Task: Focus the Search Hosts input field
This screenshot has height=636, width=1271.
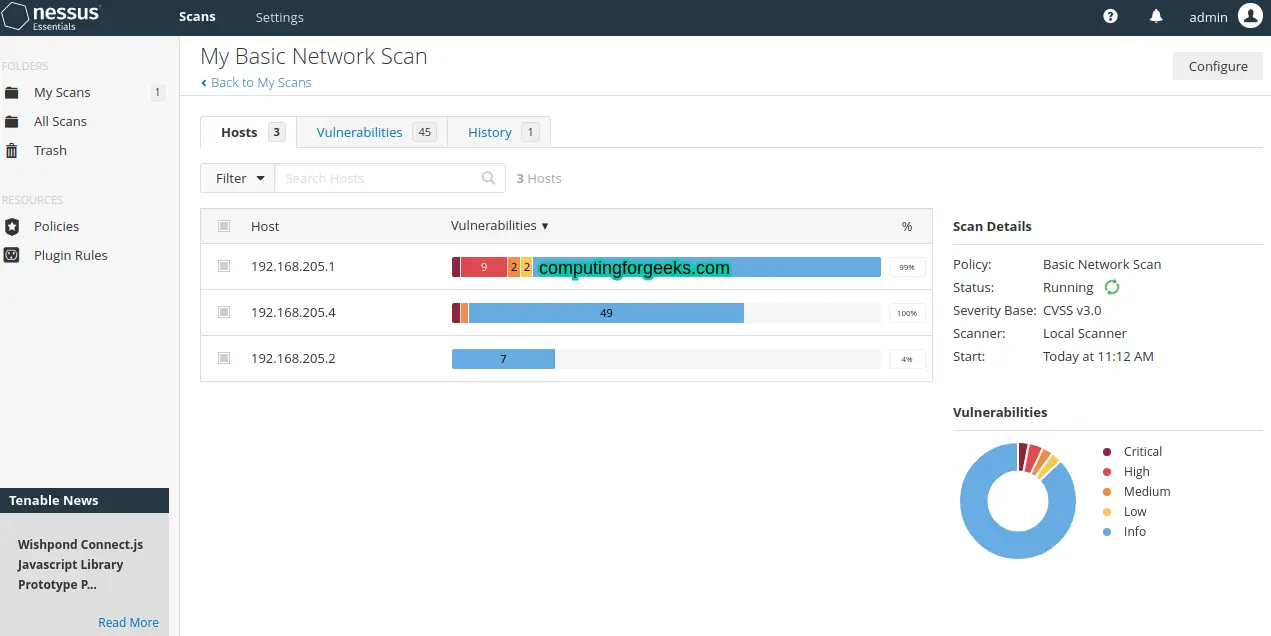Action: pos(378,179)
